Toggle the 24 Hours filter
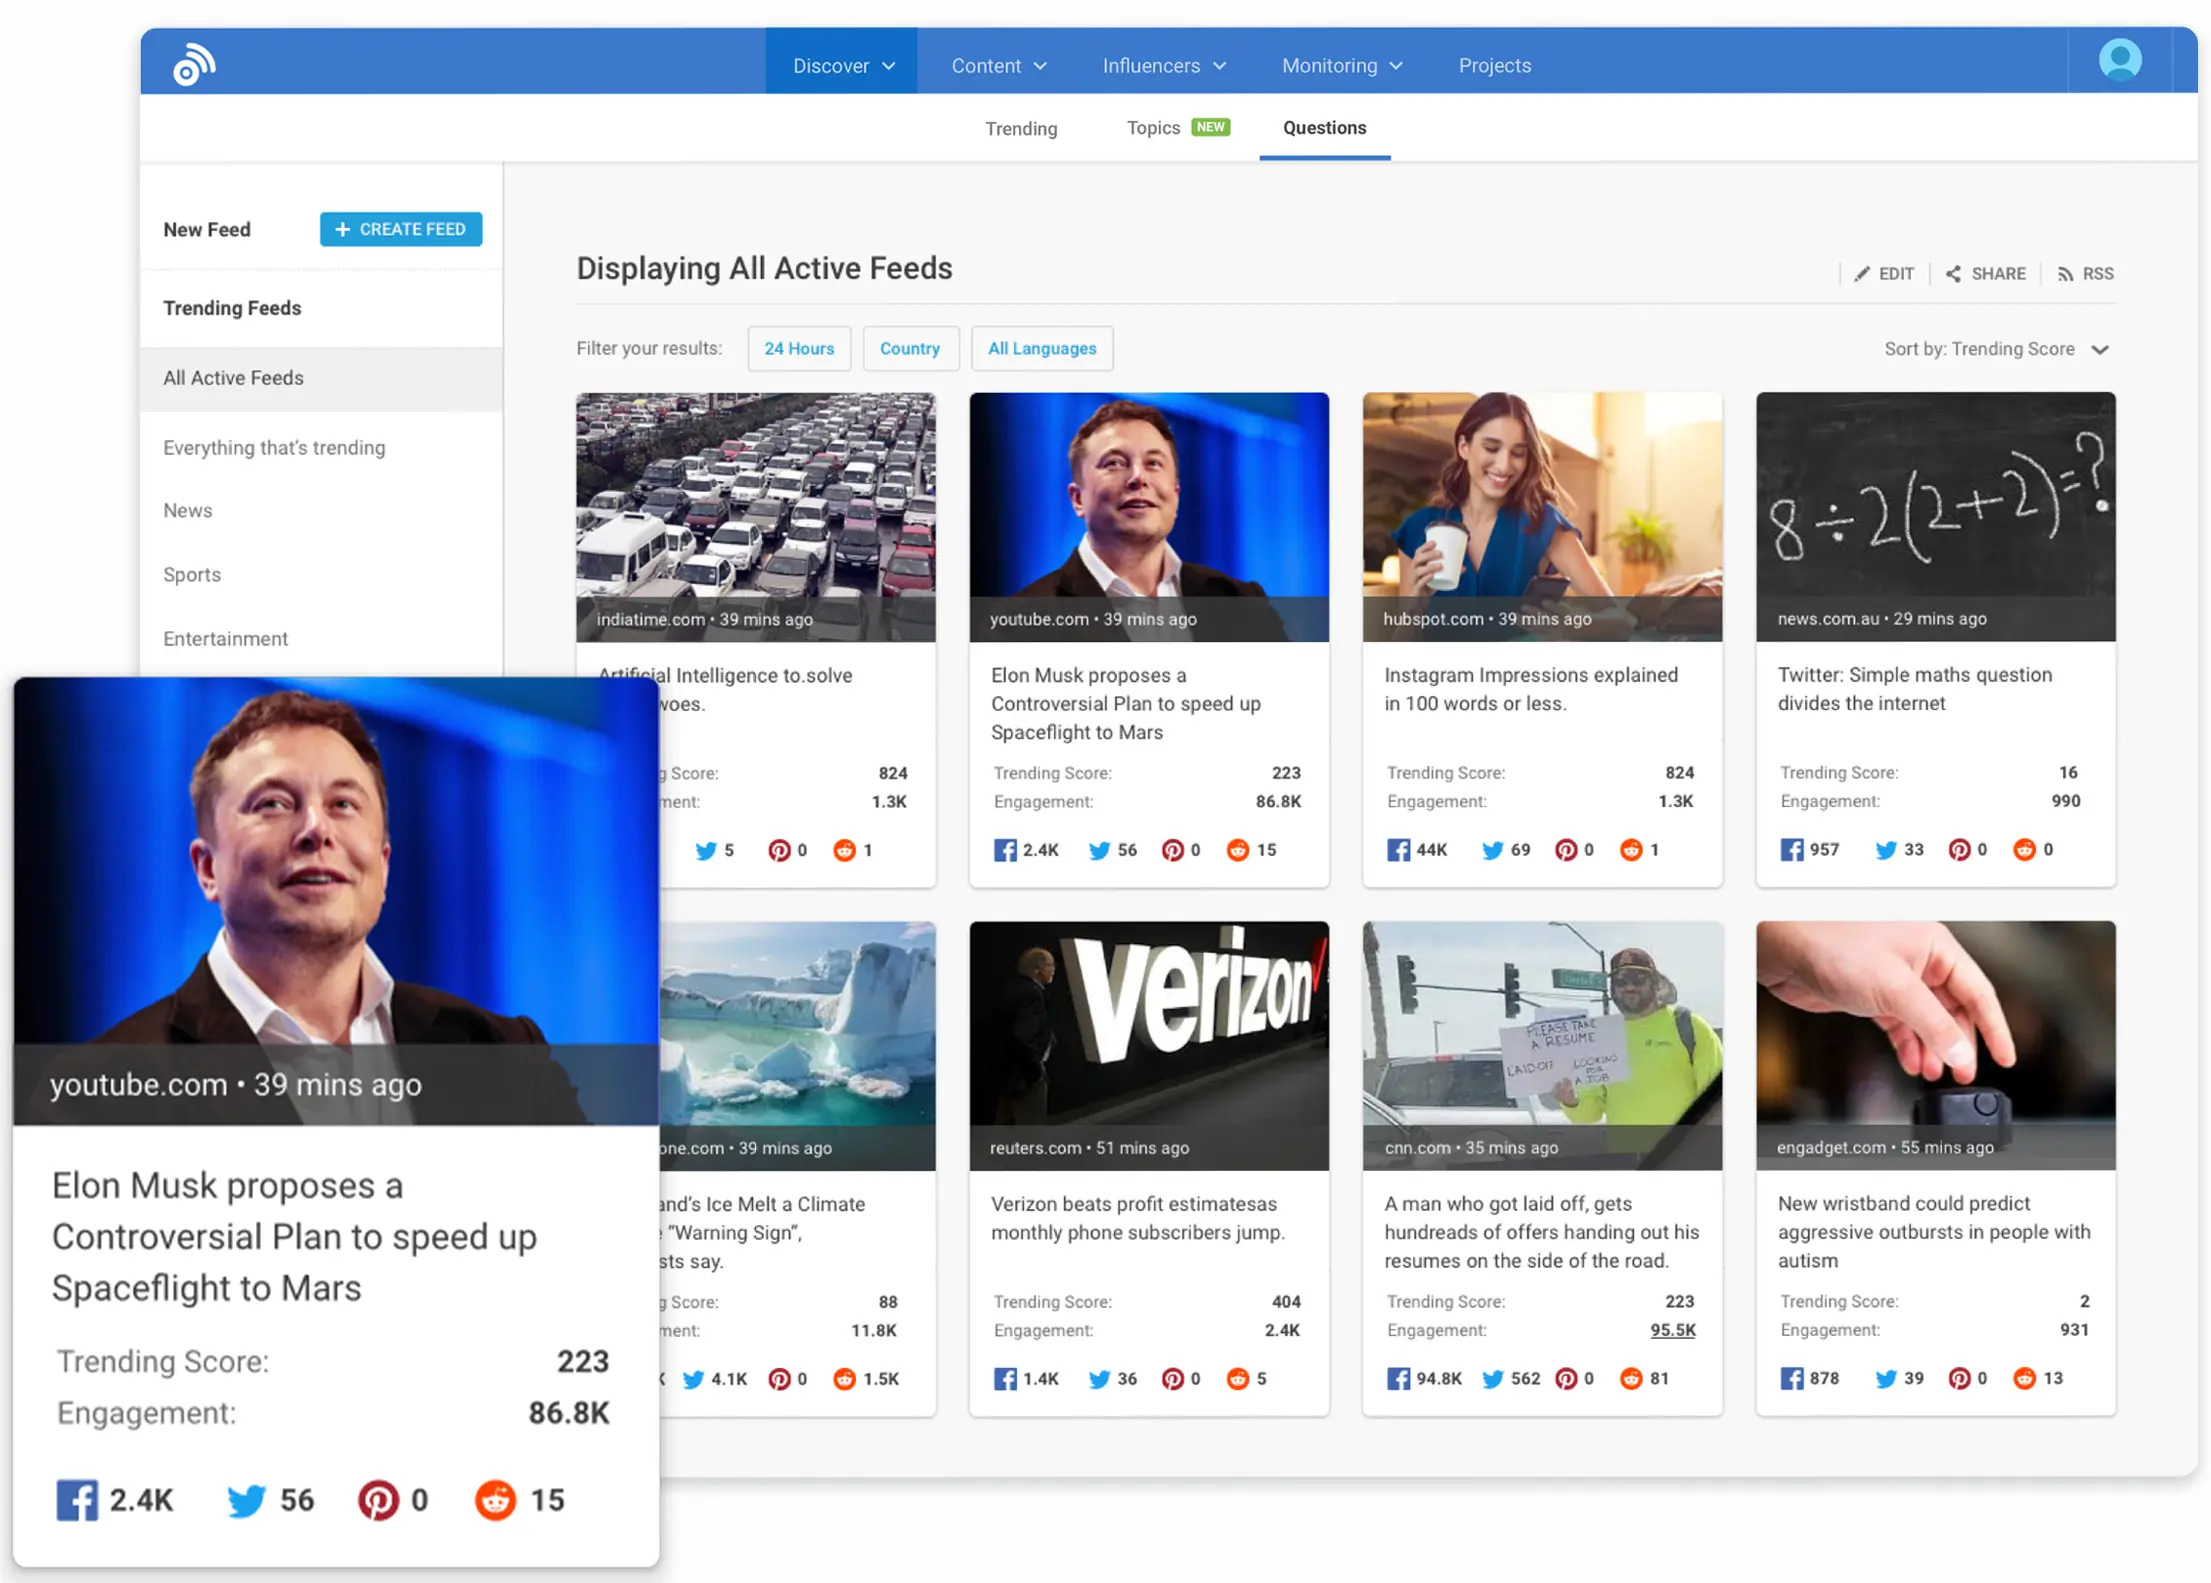This screenshot has width=2211, height=1583. 798,349
